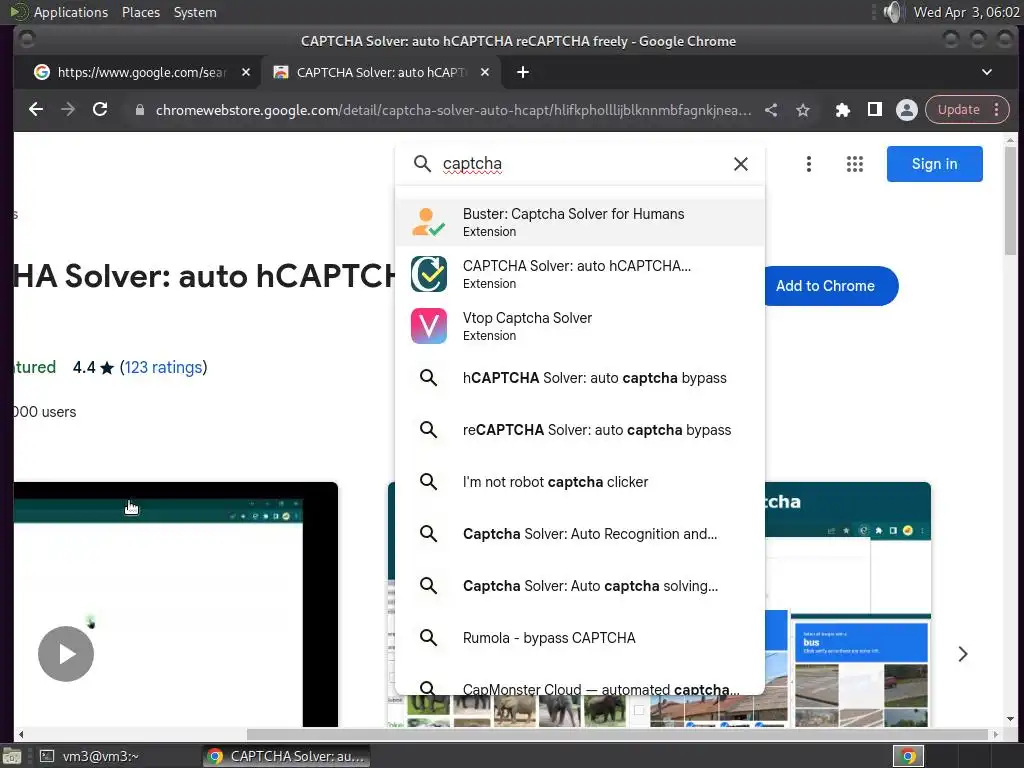Viewport: 1024px width, 768px height.
Task: Click the volume speaker icon
Action: [x=892, y=12]
